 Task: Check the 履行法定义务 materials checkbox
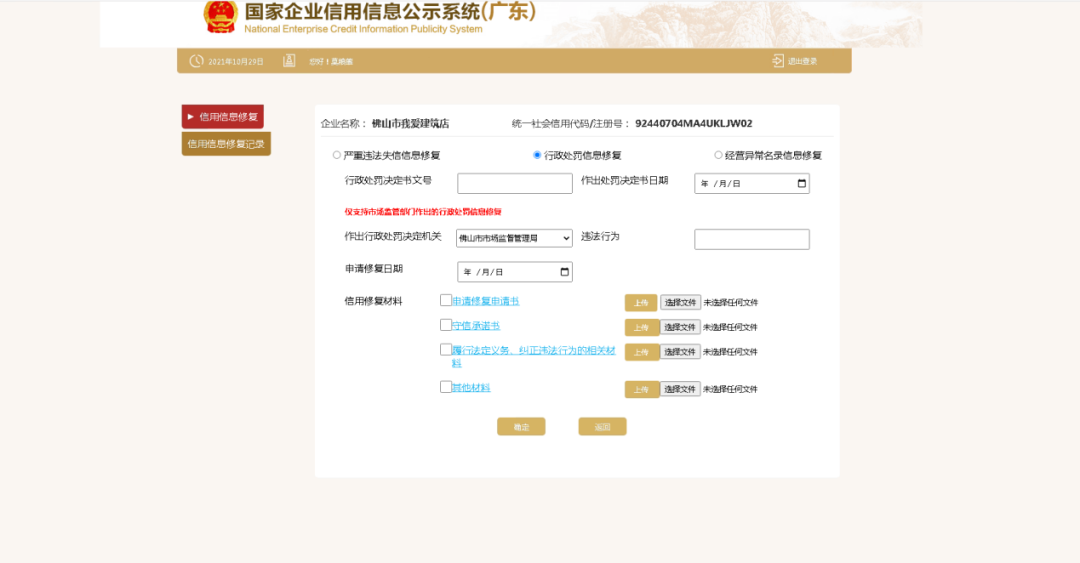pos(446,349)
